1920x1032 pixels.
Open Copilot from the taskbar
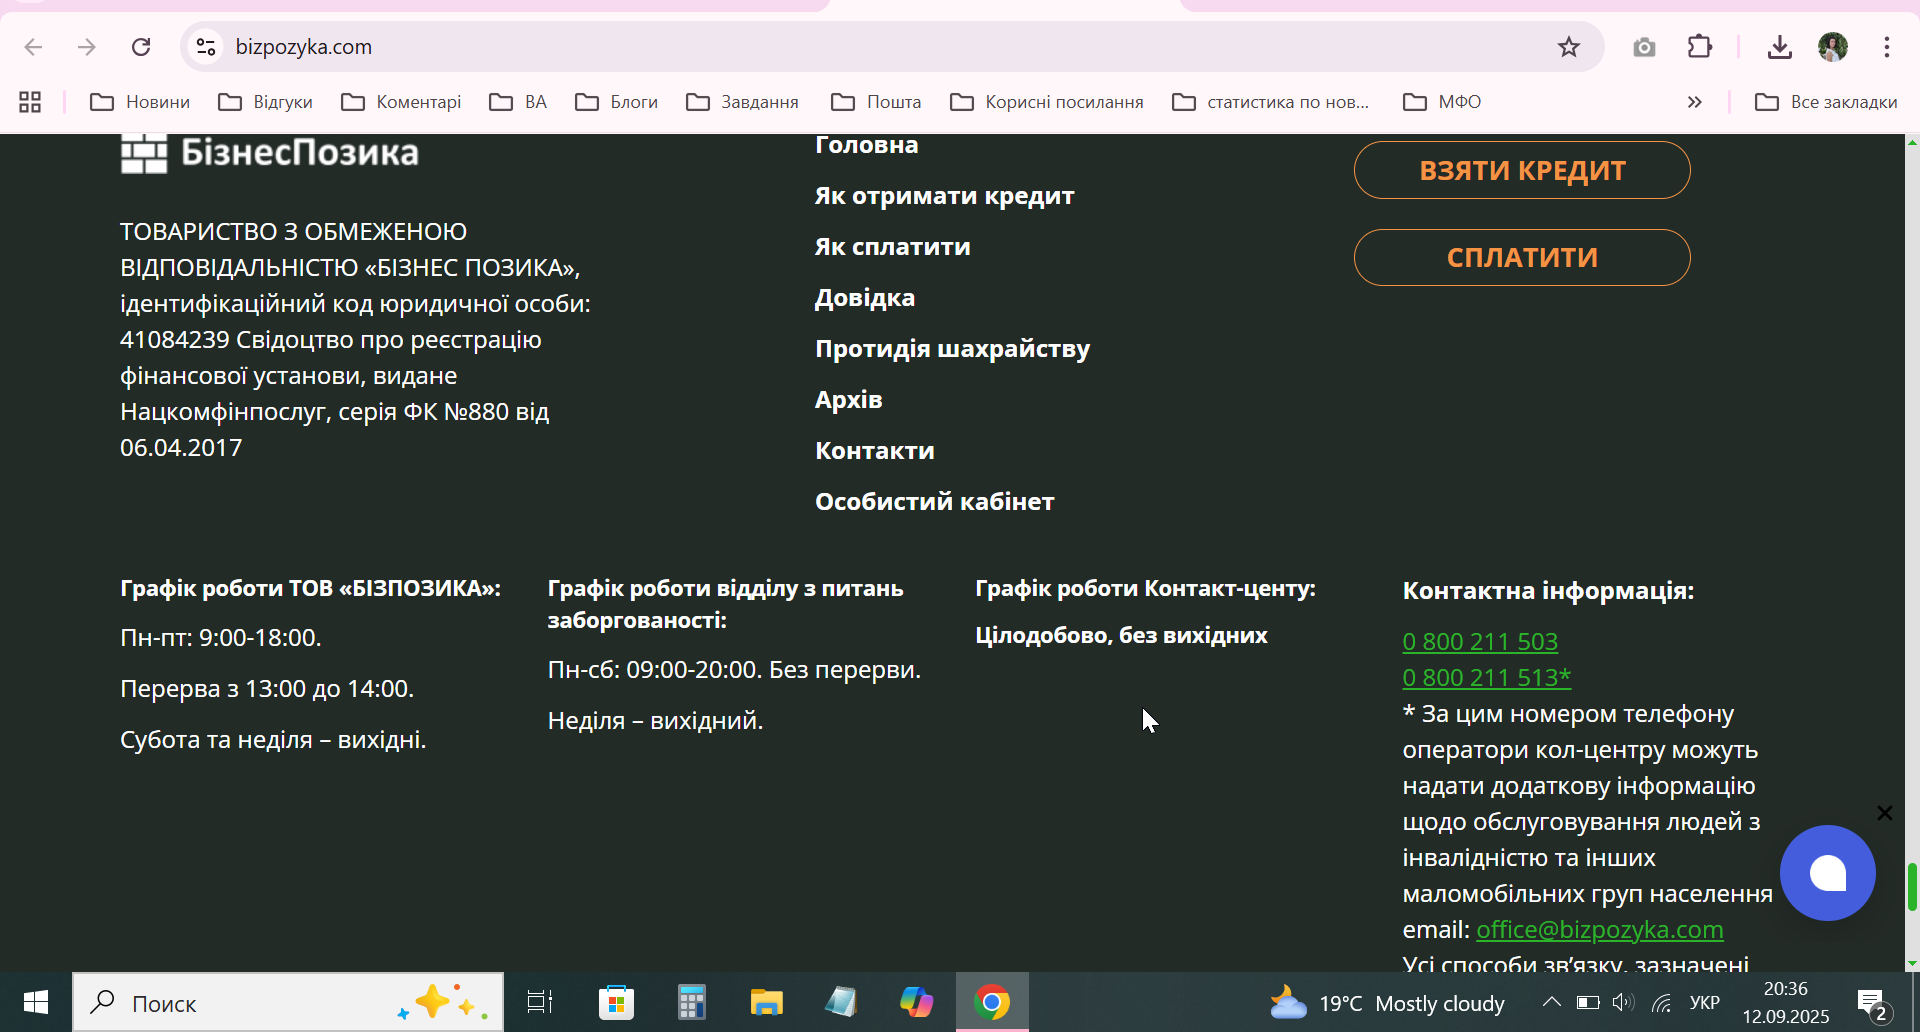[x=916, y=1002]
